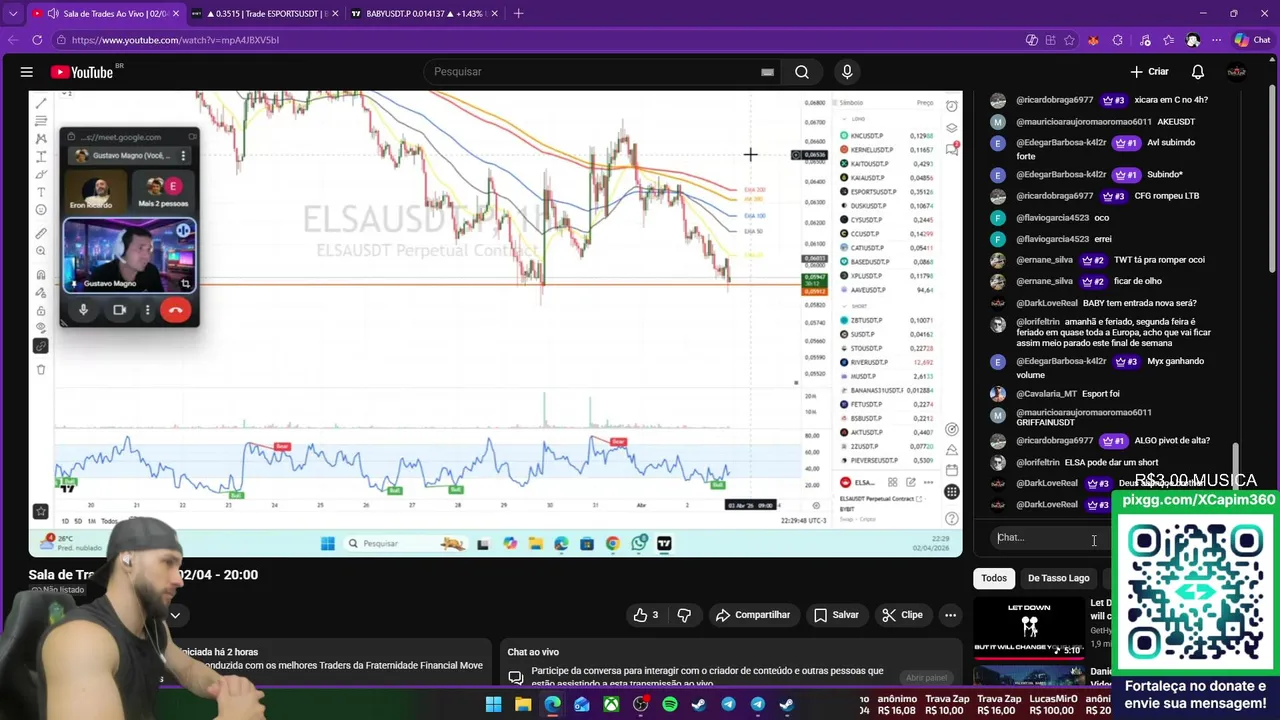Mute the microphone in Meet popup
This screenshot has width=1280, height=720.
click(83, 310)
